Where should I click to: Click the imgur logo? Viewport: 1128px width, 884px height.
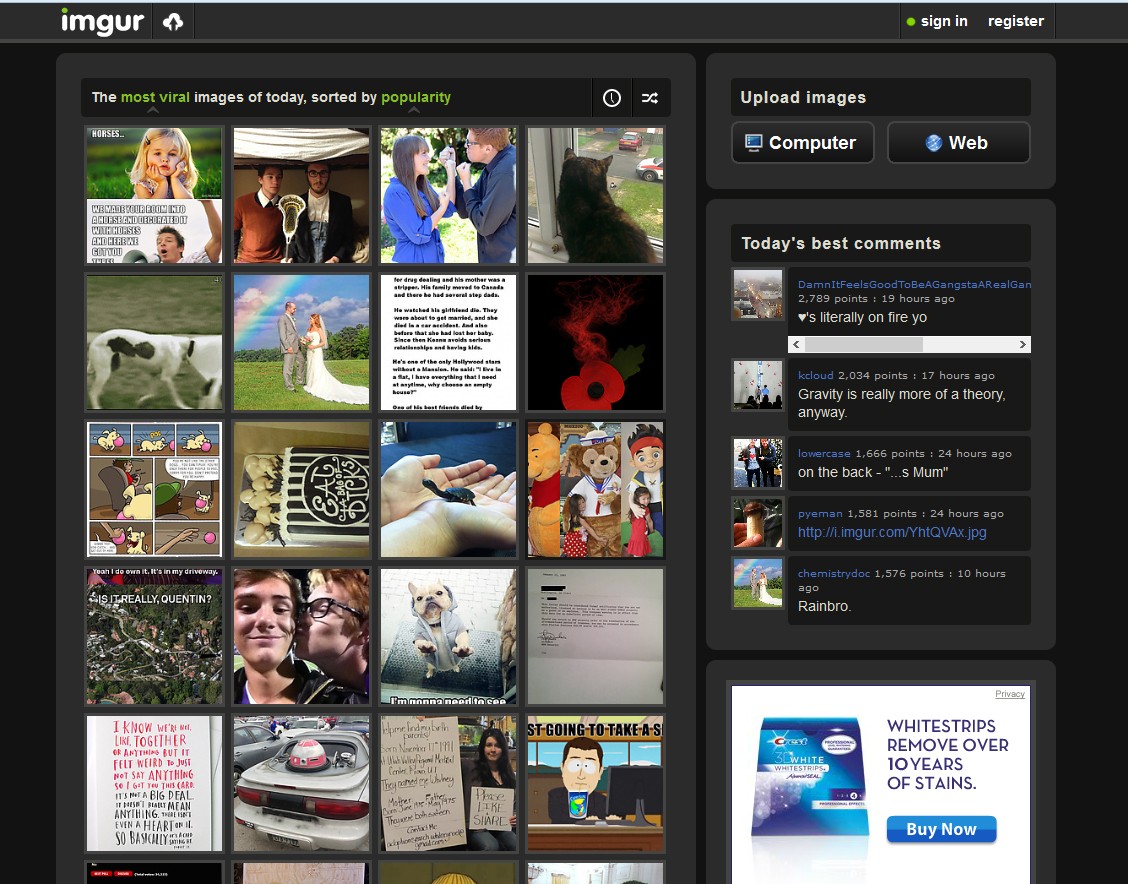pos(104,21)
